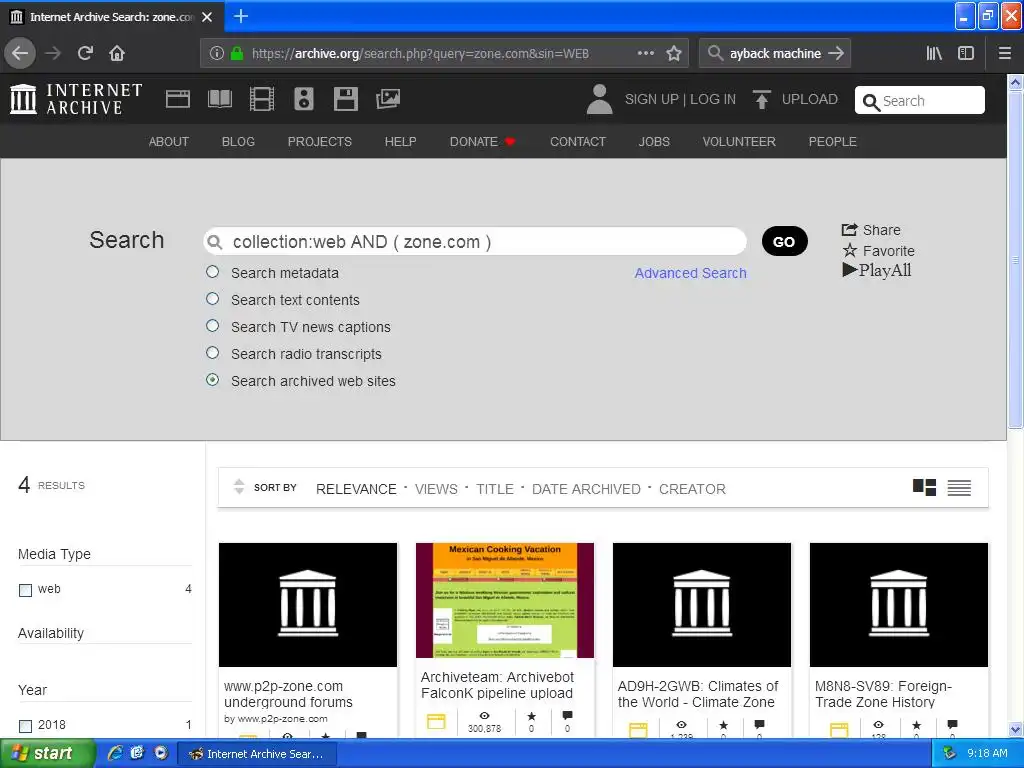Click the SIGN UP link

(x=652, y=99)
